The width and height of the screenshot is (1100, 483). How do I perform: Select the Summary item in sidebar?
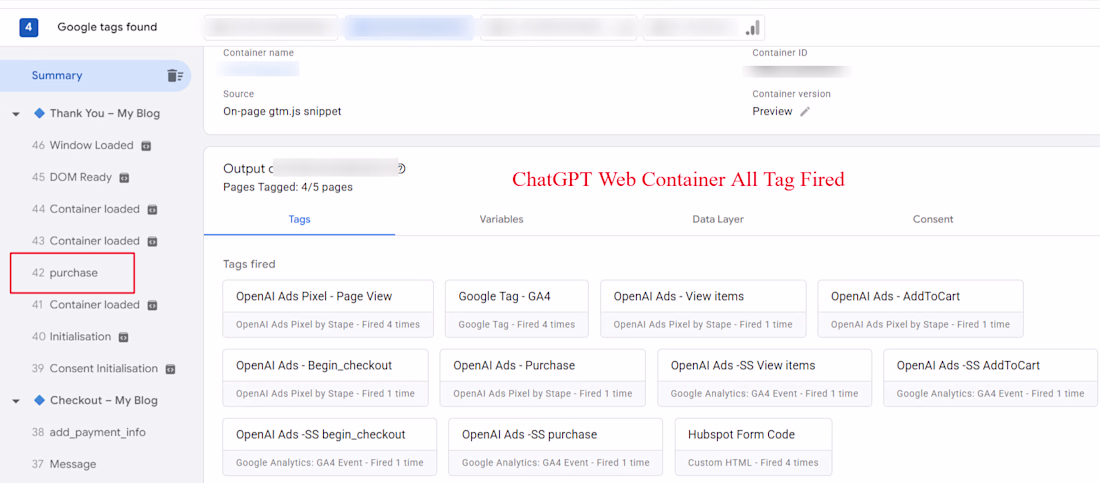click(x=95, y=76)
